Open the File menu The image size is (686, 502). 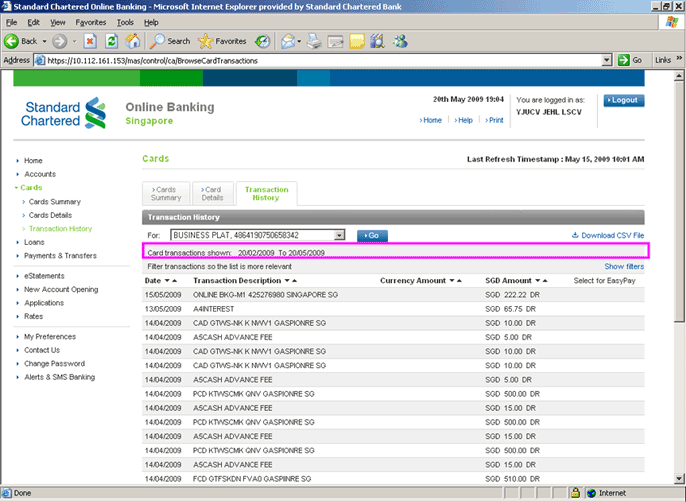(11, 22)
